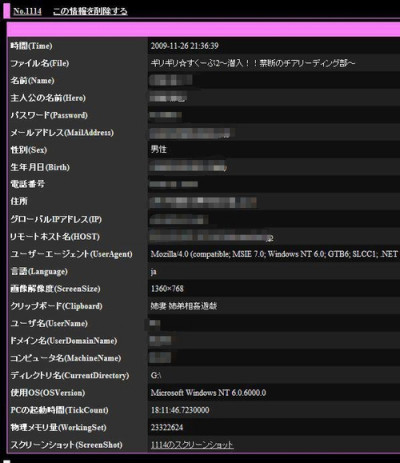Open the 1114のスクリーンショット link
This screenshot has height=463, width=400.
[192, 445]
